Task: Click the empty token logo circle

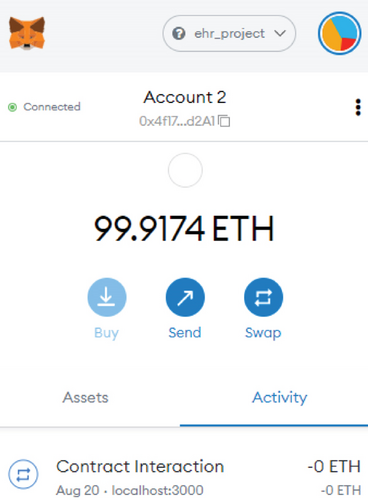Action: pos(185,170)
